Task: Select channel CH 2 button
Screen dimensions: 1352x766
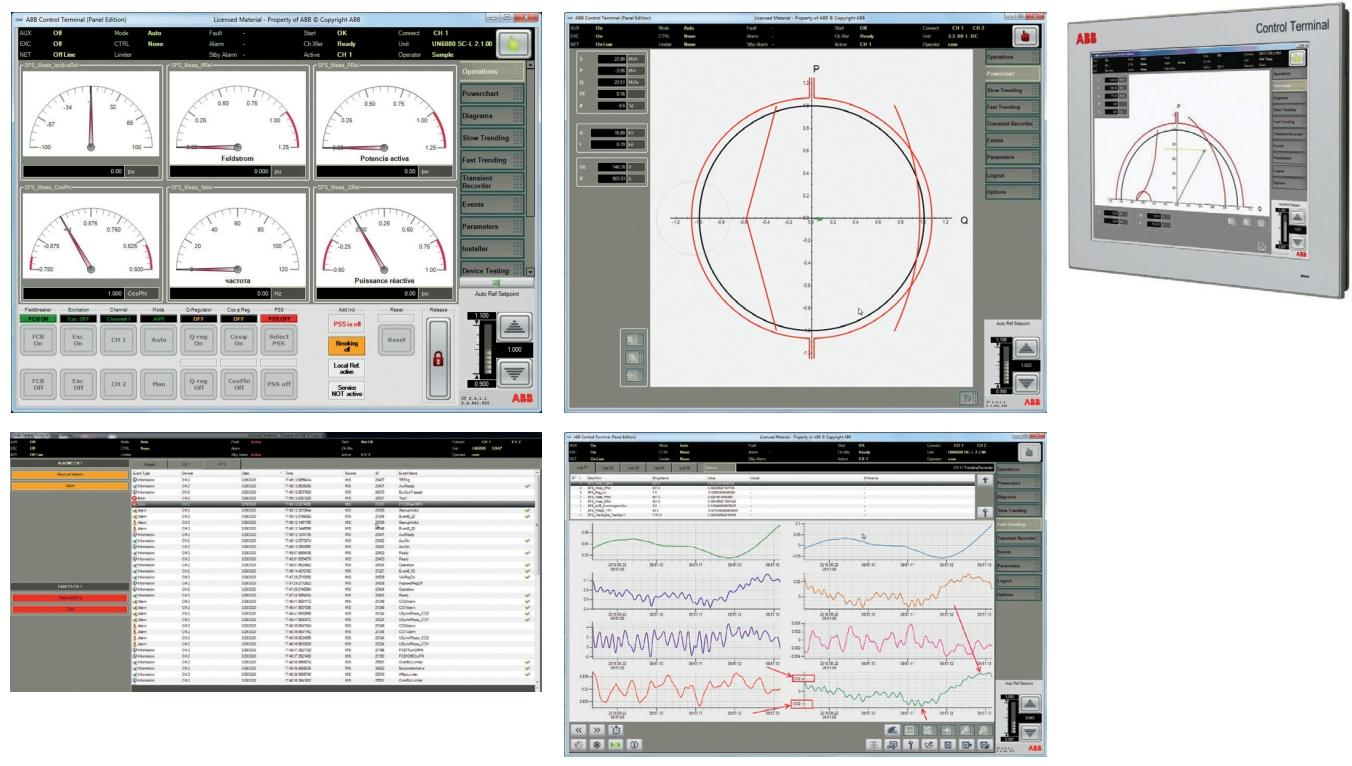Action: [x=117, y=385]
